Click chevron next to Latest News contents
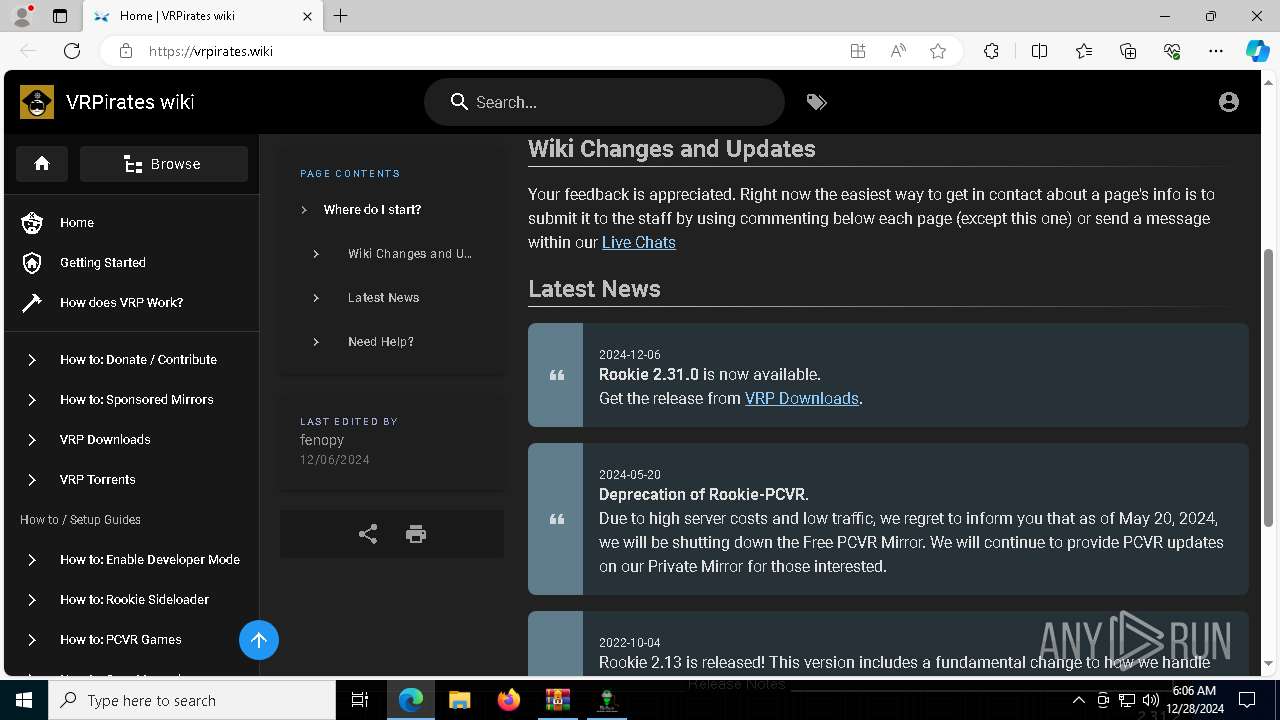The image size is (1280, 720). (x=316, y=298)
